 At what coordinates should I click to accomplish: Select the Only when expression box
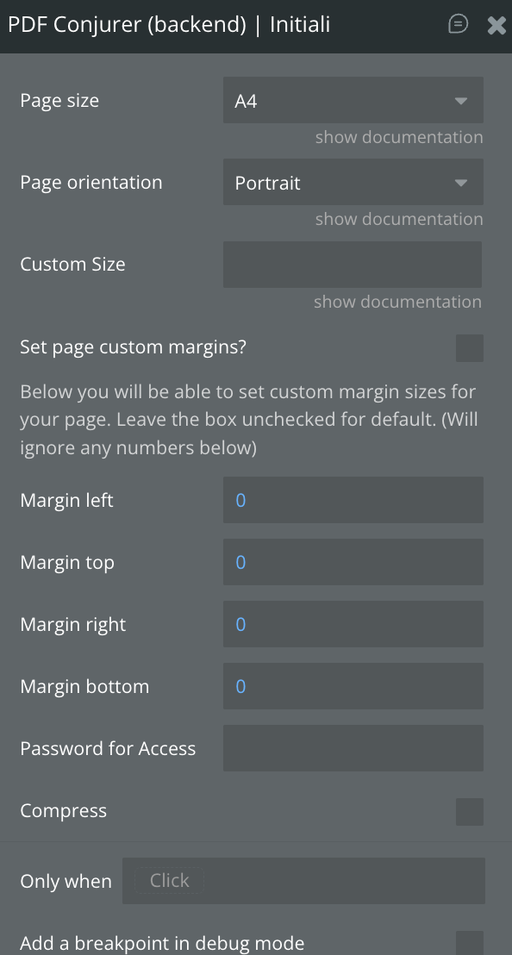pos(303,881)
